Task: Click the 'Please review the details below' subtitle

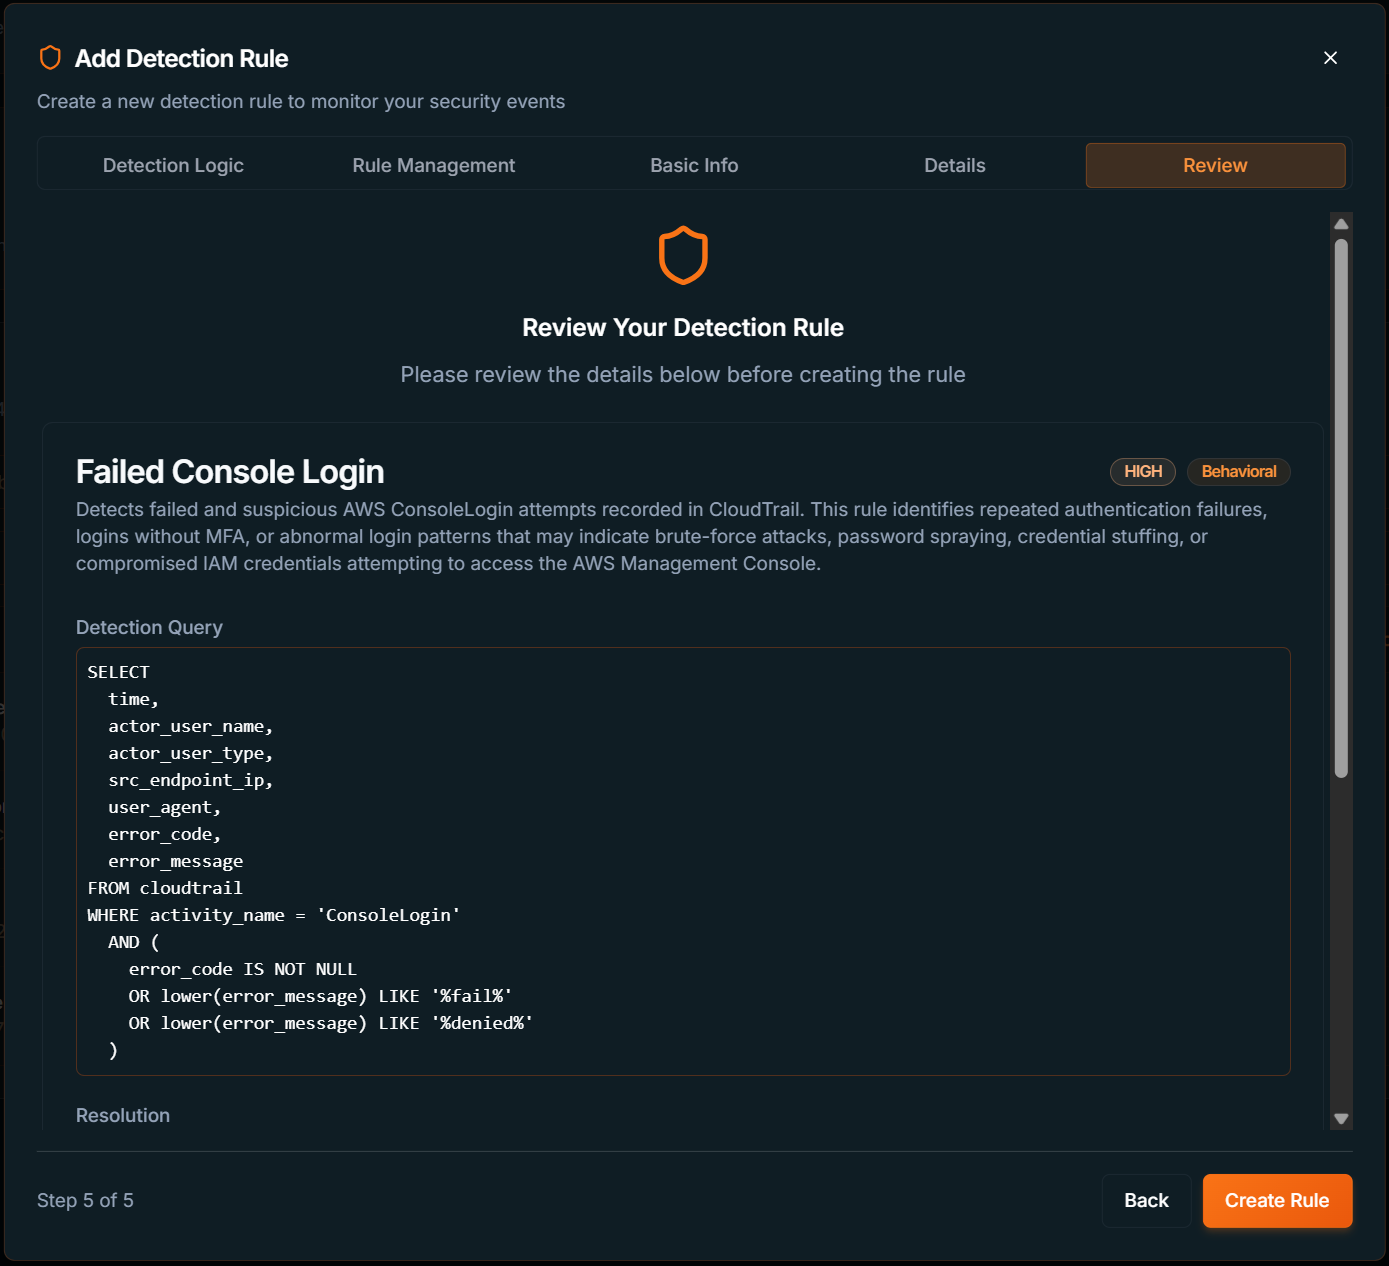Action: pyautogui.click(x=683, y=374)
